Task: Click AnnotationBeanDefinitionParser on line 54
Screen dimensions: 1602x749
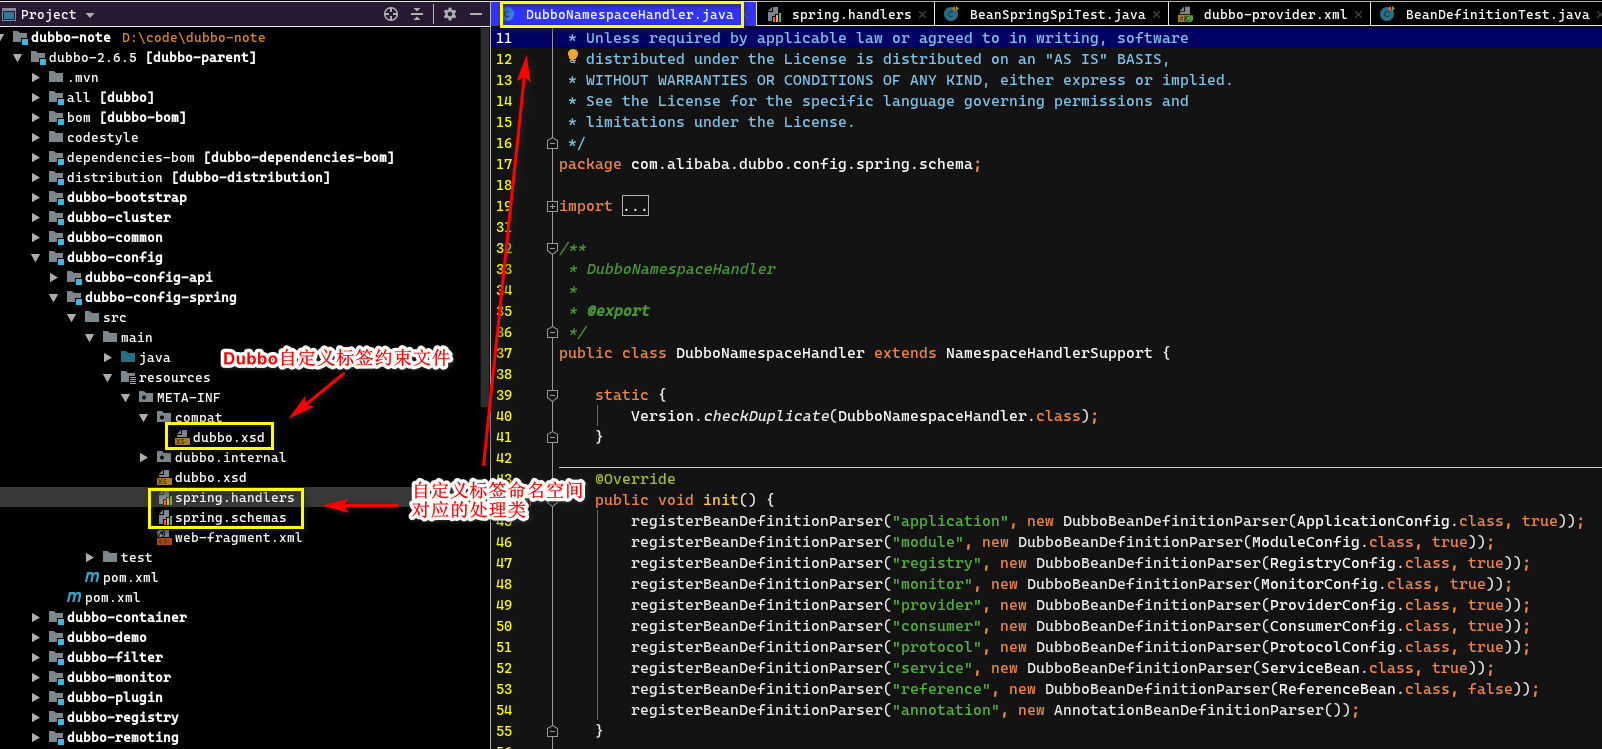Action: point(1189,710)
